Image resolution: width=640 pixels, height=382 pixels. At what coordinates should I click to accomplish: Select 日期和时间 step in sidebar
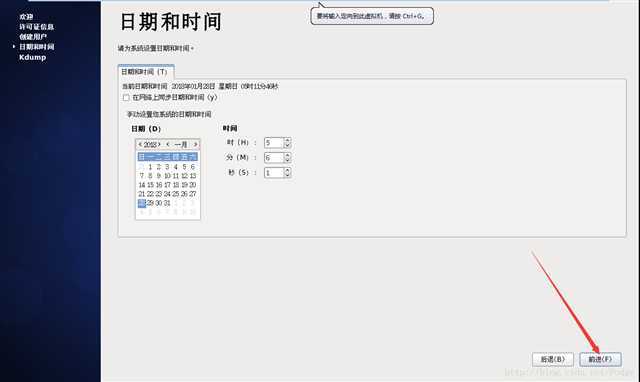36,47
